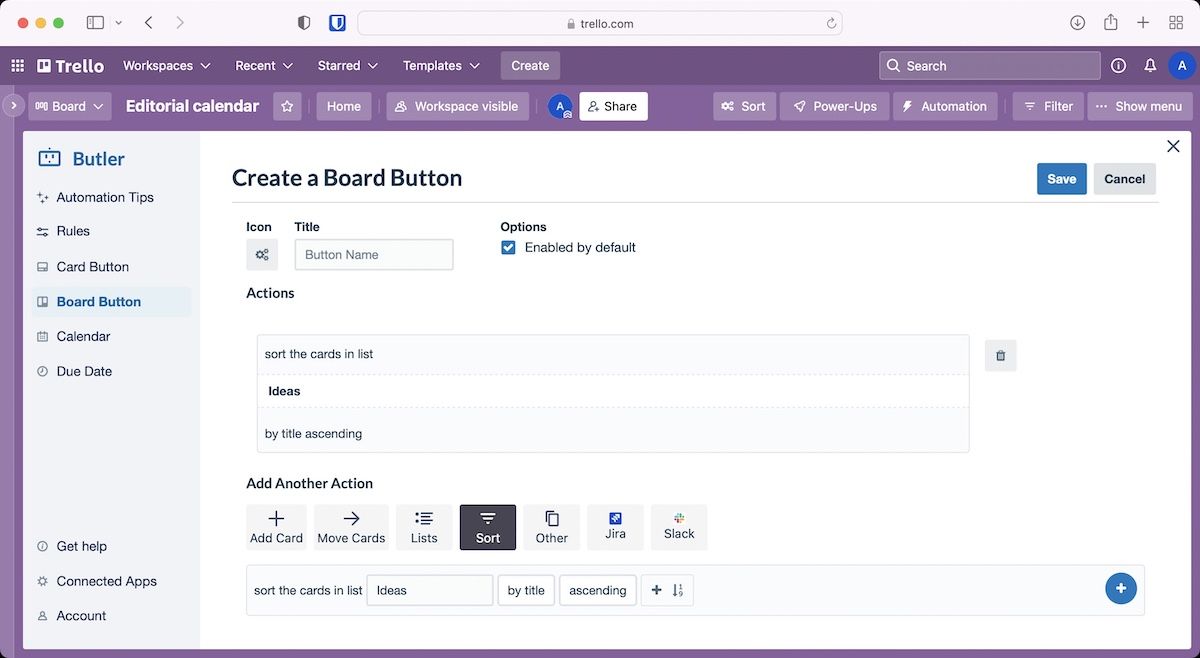This screenshot has width=1200, height=658.
Task: Click the trash icon to delete action
Action: [x=1000, y=356]
